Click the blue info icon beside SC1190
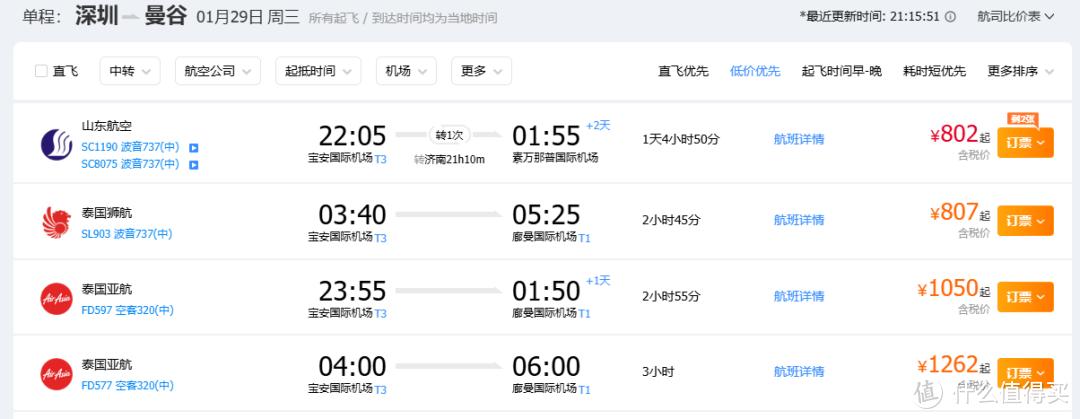Viewport: 1080px width, 419px height. (x=194, y=148)
